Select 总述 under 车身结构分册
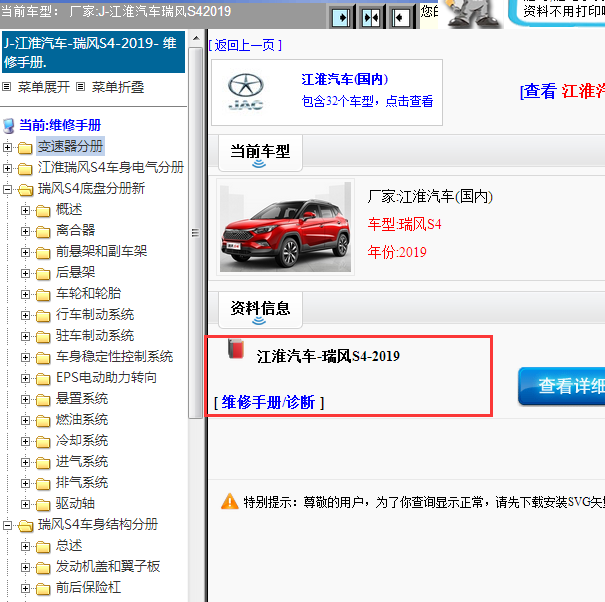 click(69, 545)
